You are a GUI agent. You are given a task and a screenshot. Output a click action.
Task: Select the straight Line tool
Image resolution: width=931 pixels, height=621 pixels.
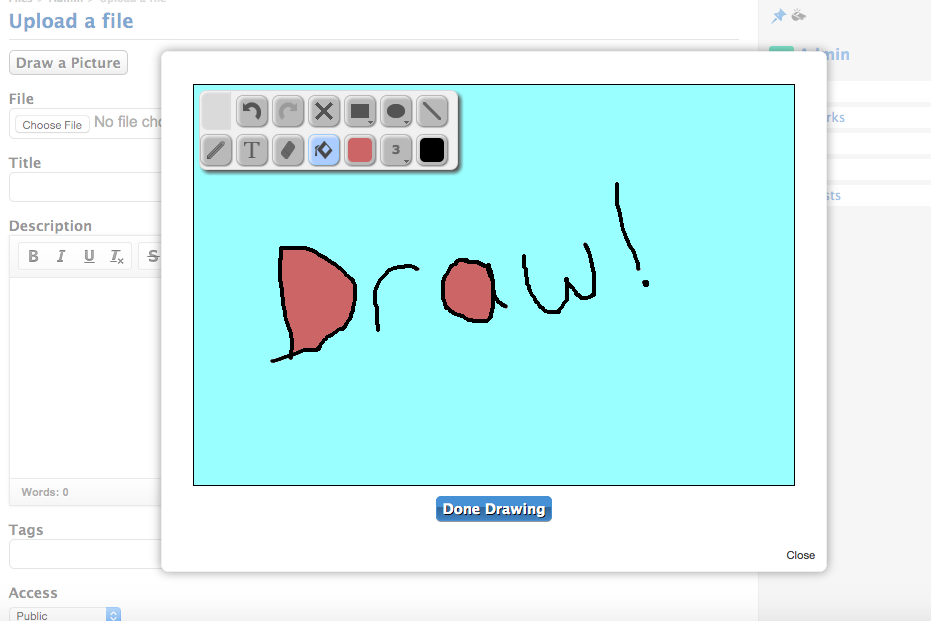(x=432, y=111)
